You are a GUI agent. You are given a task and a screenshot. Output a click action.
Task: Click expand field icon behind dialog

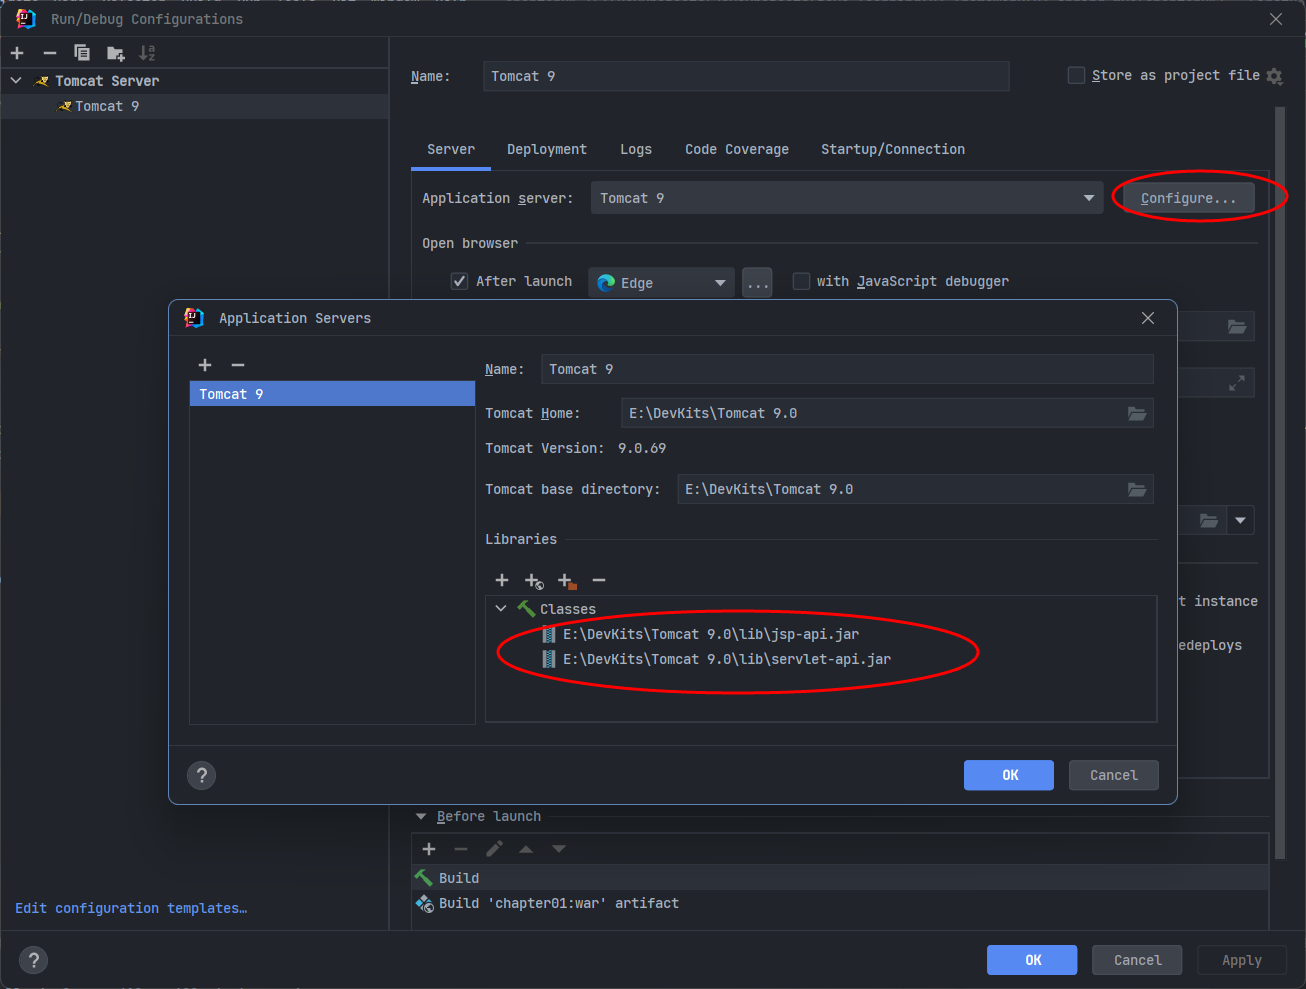pyautogui.click(x=1237, y=383)
